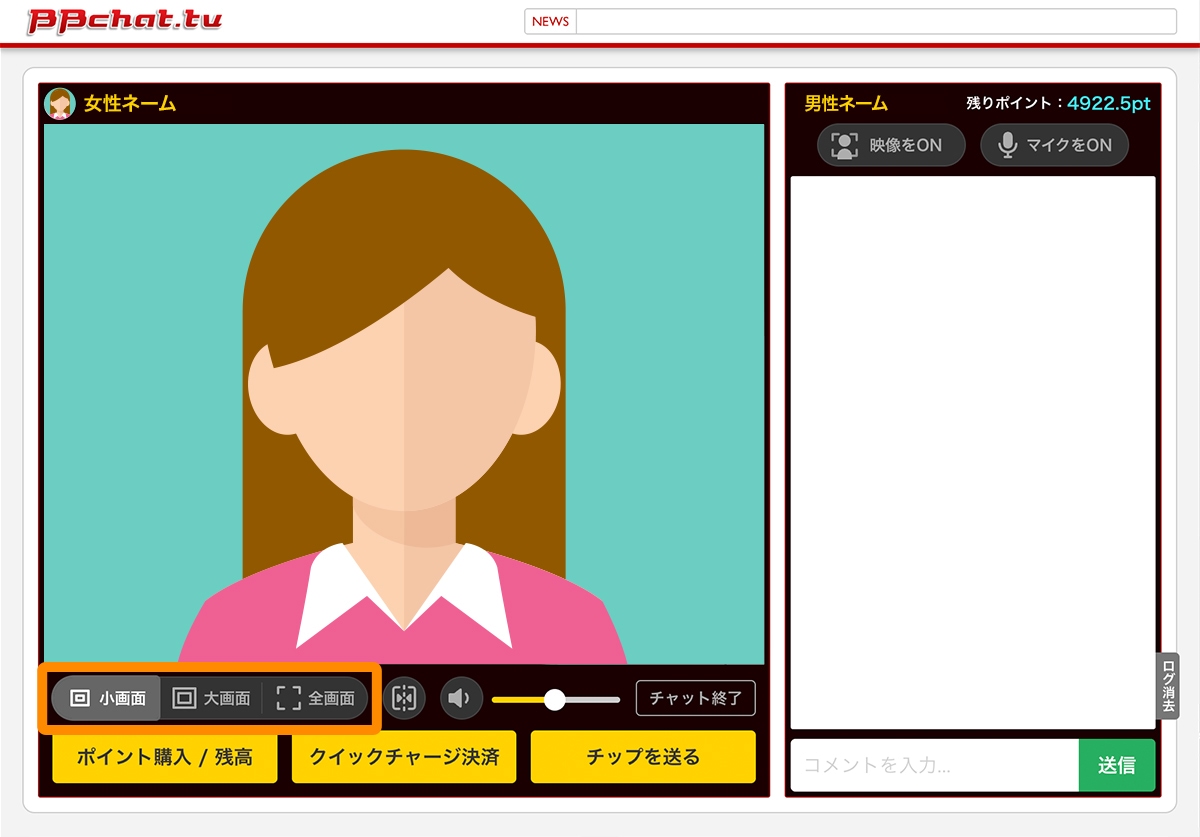Click the green 送信 send button

pos(1117,763)
